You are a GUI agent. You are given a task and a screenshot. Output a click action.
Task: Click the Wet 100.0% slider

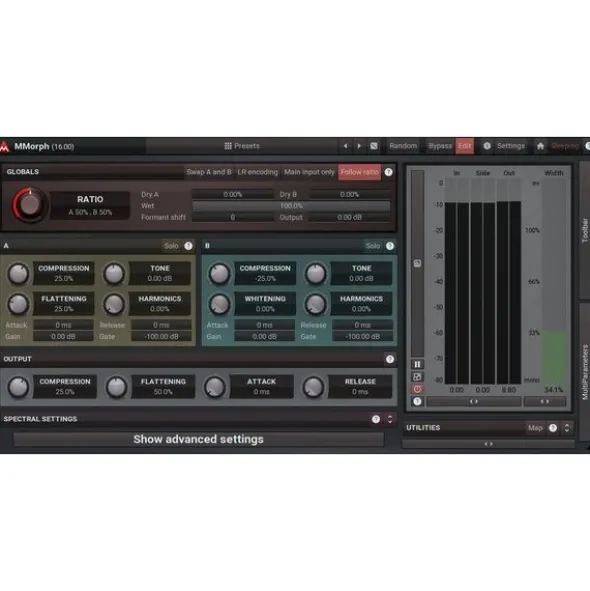coord(291,206)
